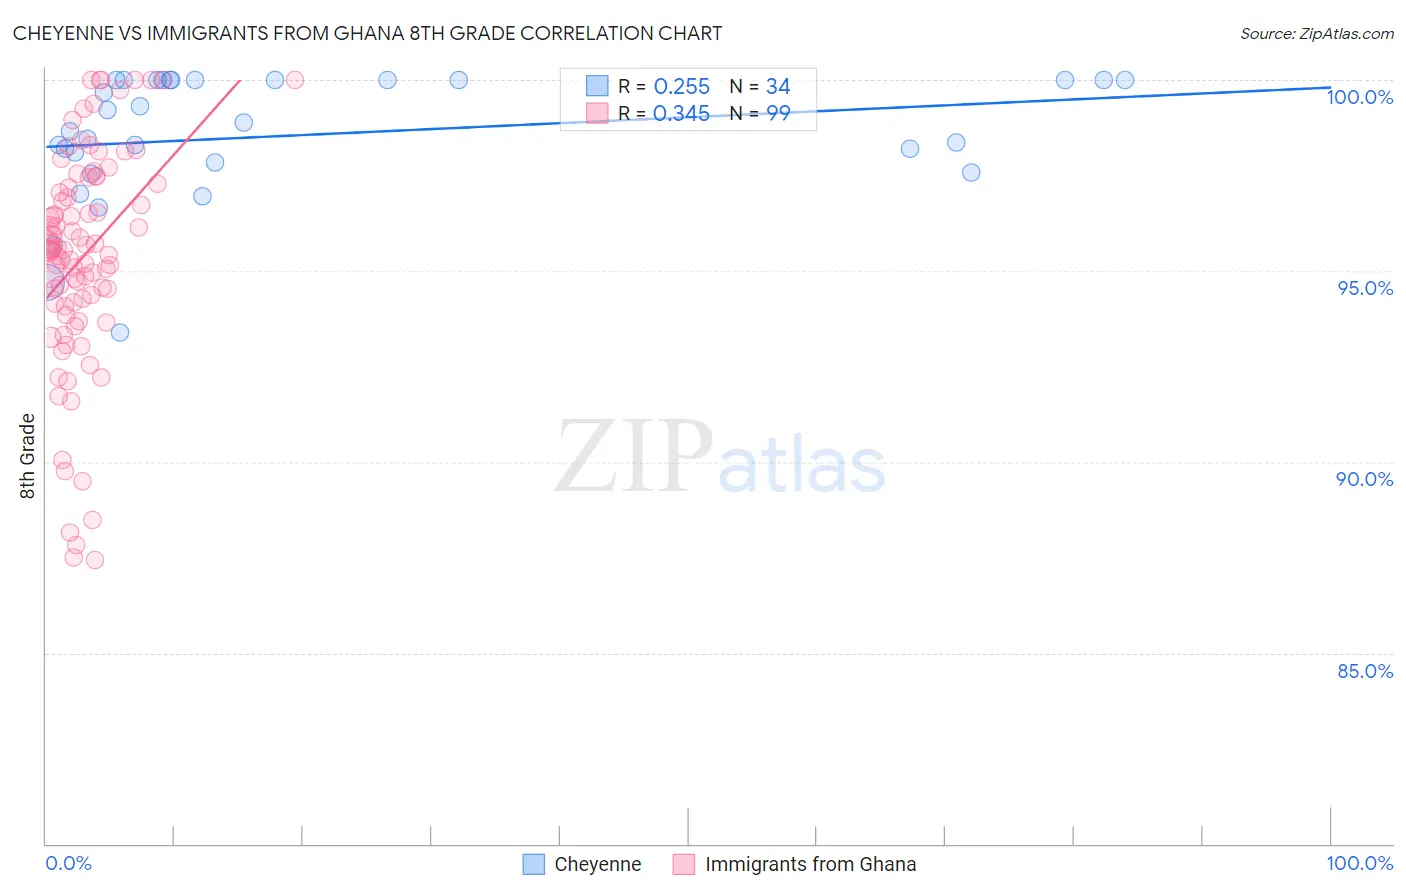Click the chart title text
1406x892 pixels.
tap(367, 33)
